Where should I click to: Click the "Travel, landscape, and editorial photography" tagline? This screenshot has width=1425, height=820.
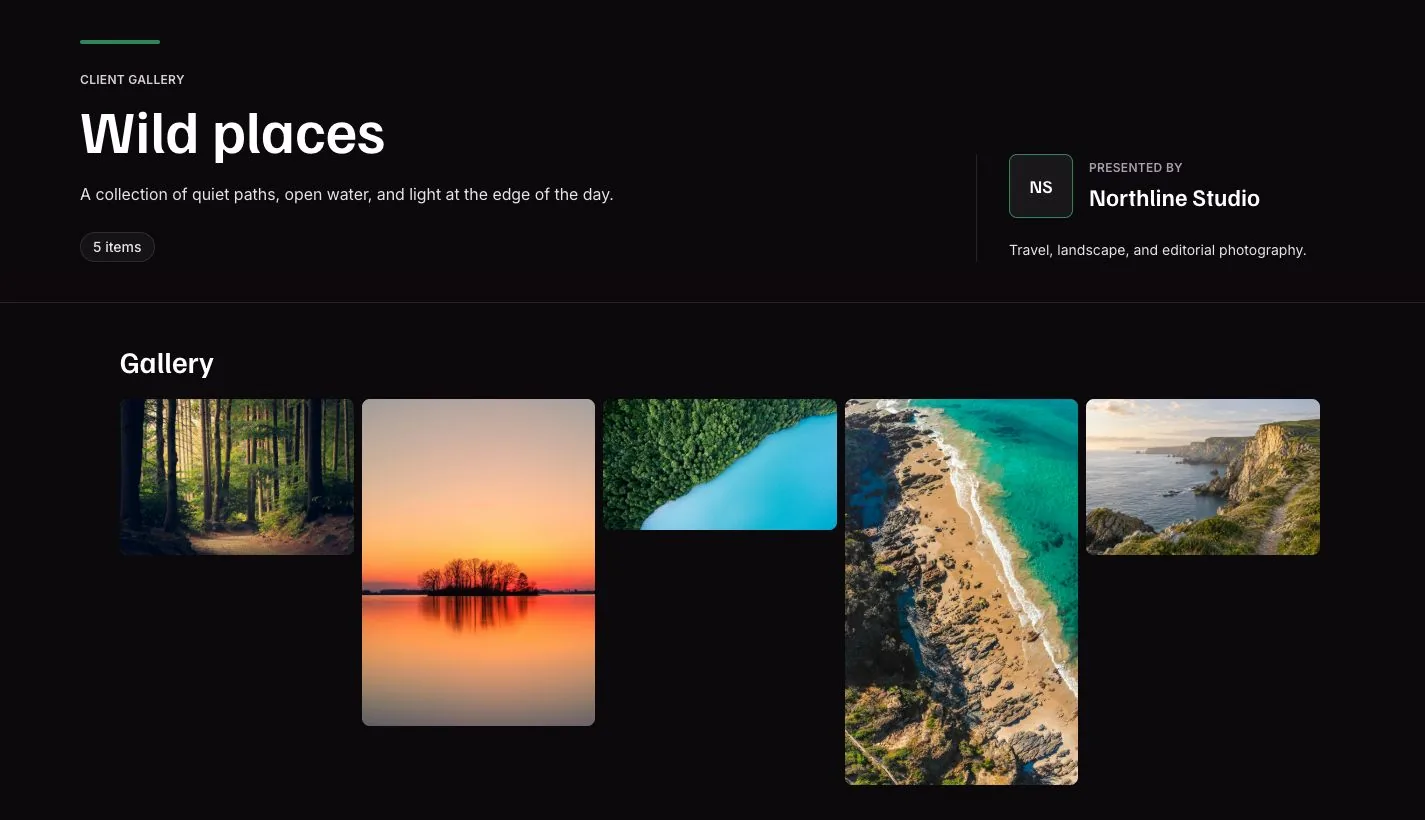click(1158, 250)
